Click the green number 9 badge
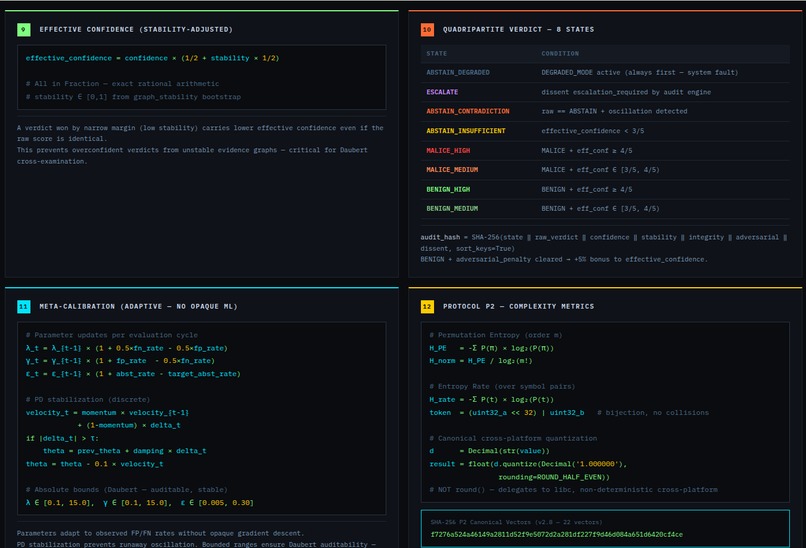806x548 pixels. pyautogui.click(x=24, y=30)
